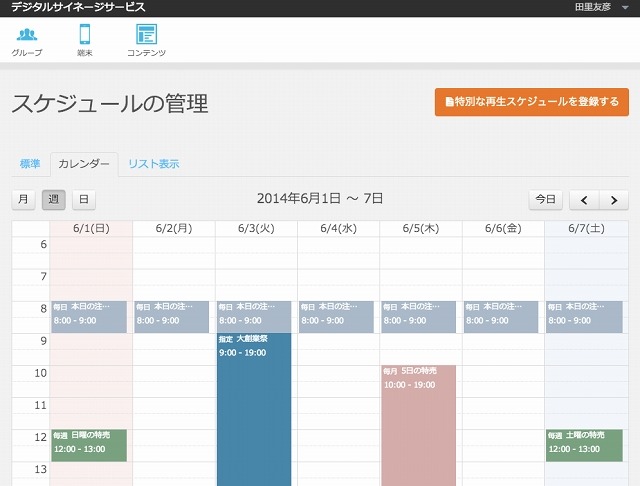Image resolution: width=640 pixels, height=486 pixels.
Task: Switch to the 標準 tab
Action: point(30,164)
